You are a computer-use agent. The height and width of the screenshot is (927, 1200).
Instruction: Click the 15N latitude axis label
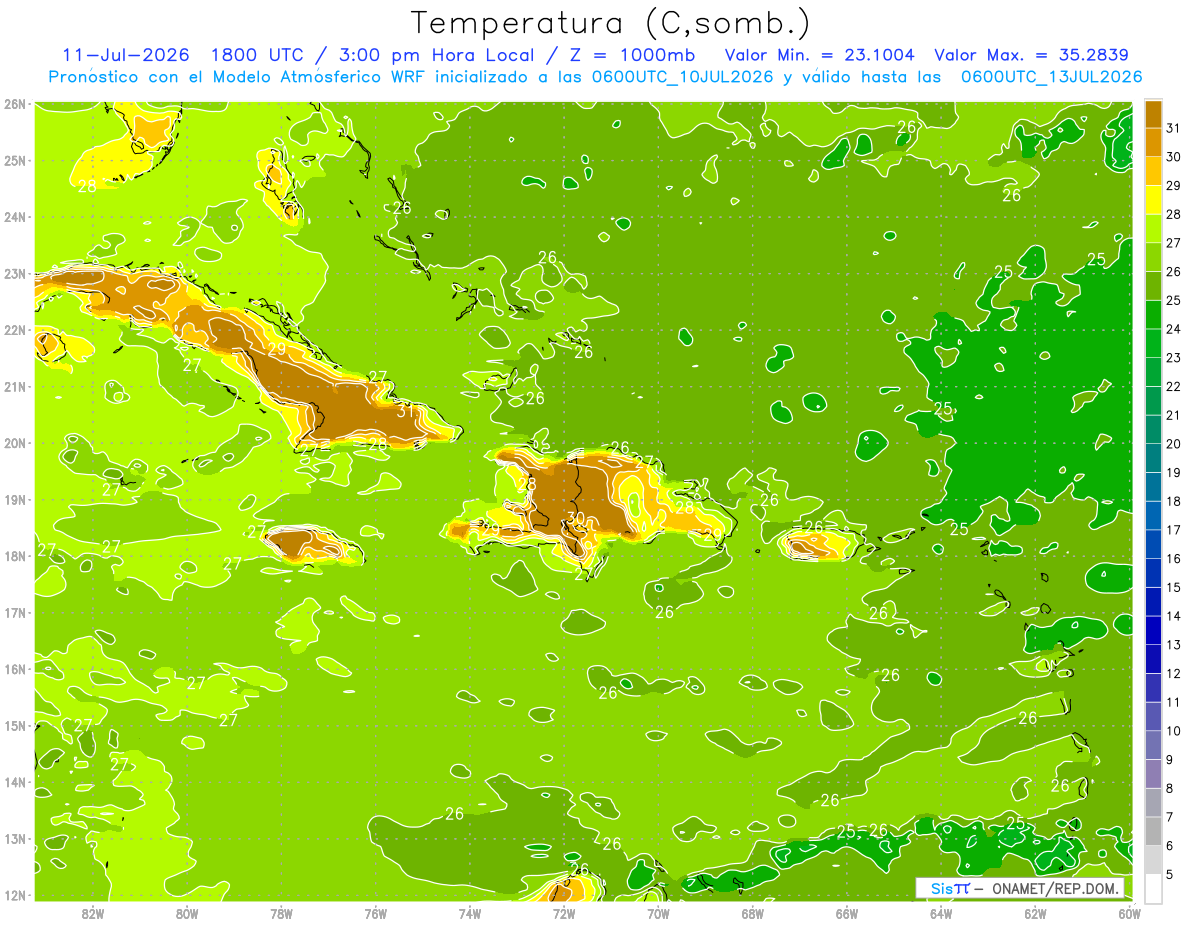(15, 725)
